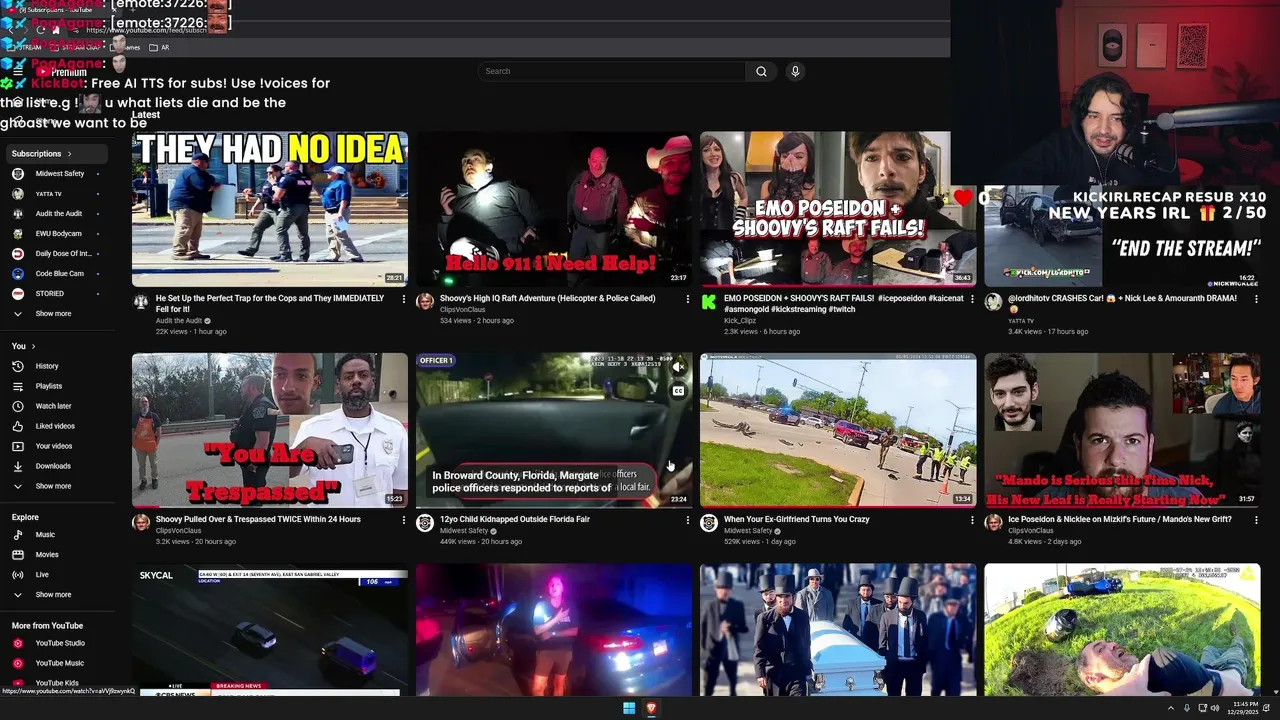Expand Show more under You section
The width and height of the screenshot is (1280, 720).
(53, 486)
